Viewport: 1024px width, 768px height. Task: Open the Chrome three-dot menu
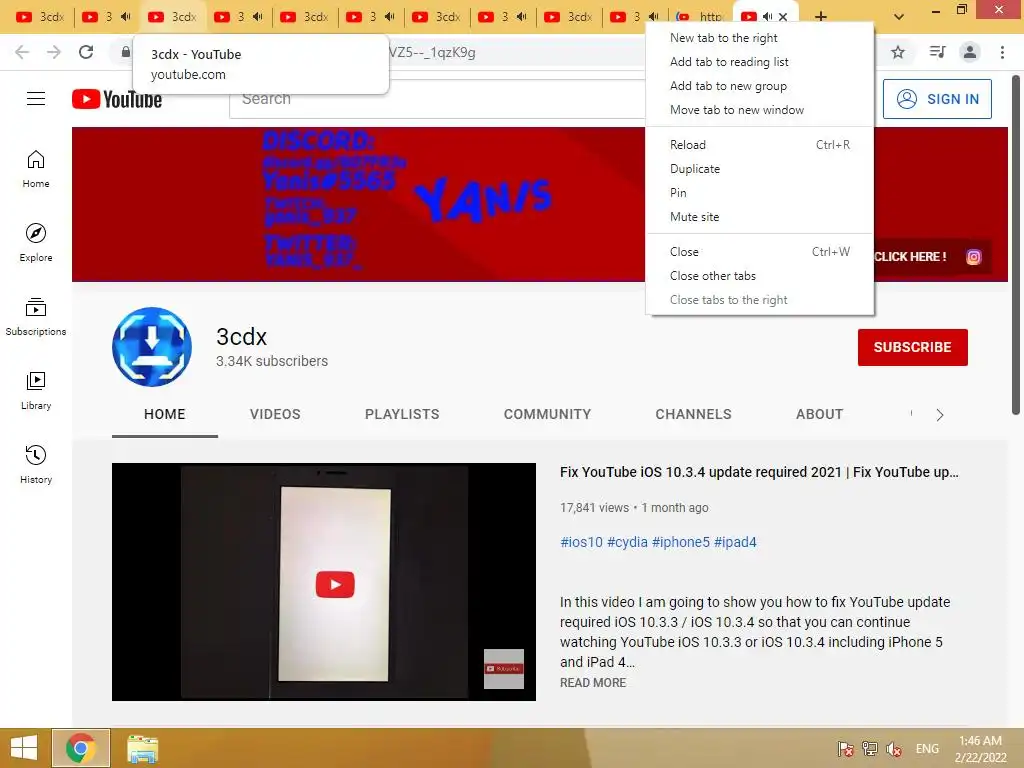[x=1002, y=52]
